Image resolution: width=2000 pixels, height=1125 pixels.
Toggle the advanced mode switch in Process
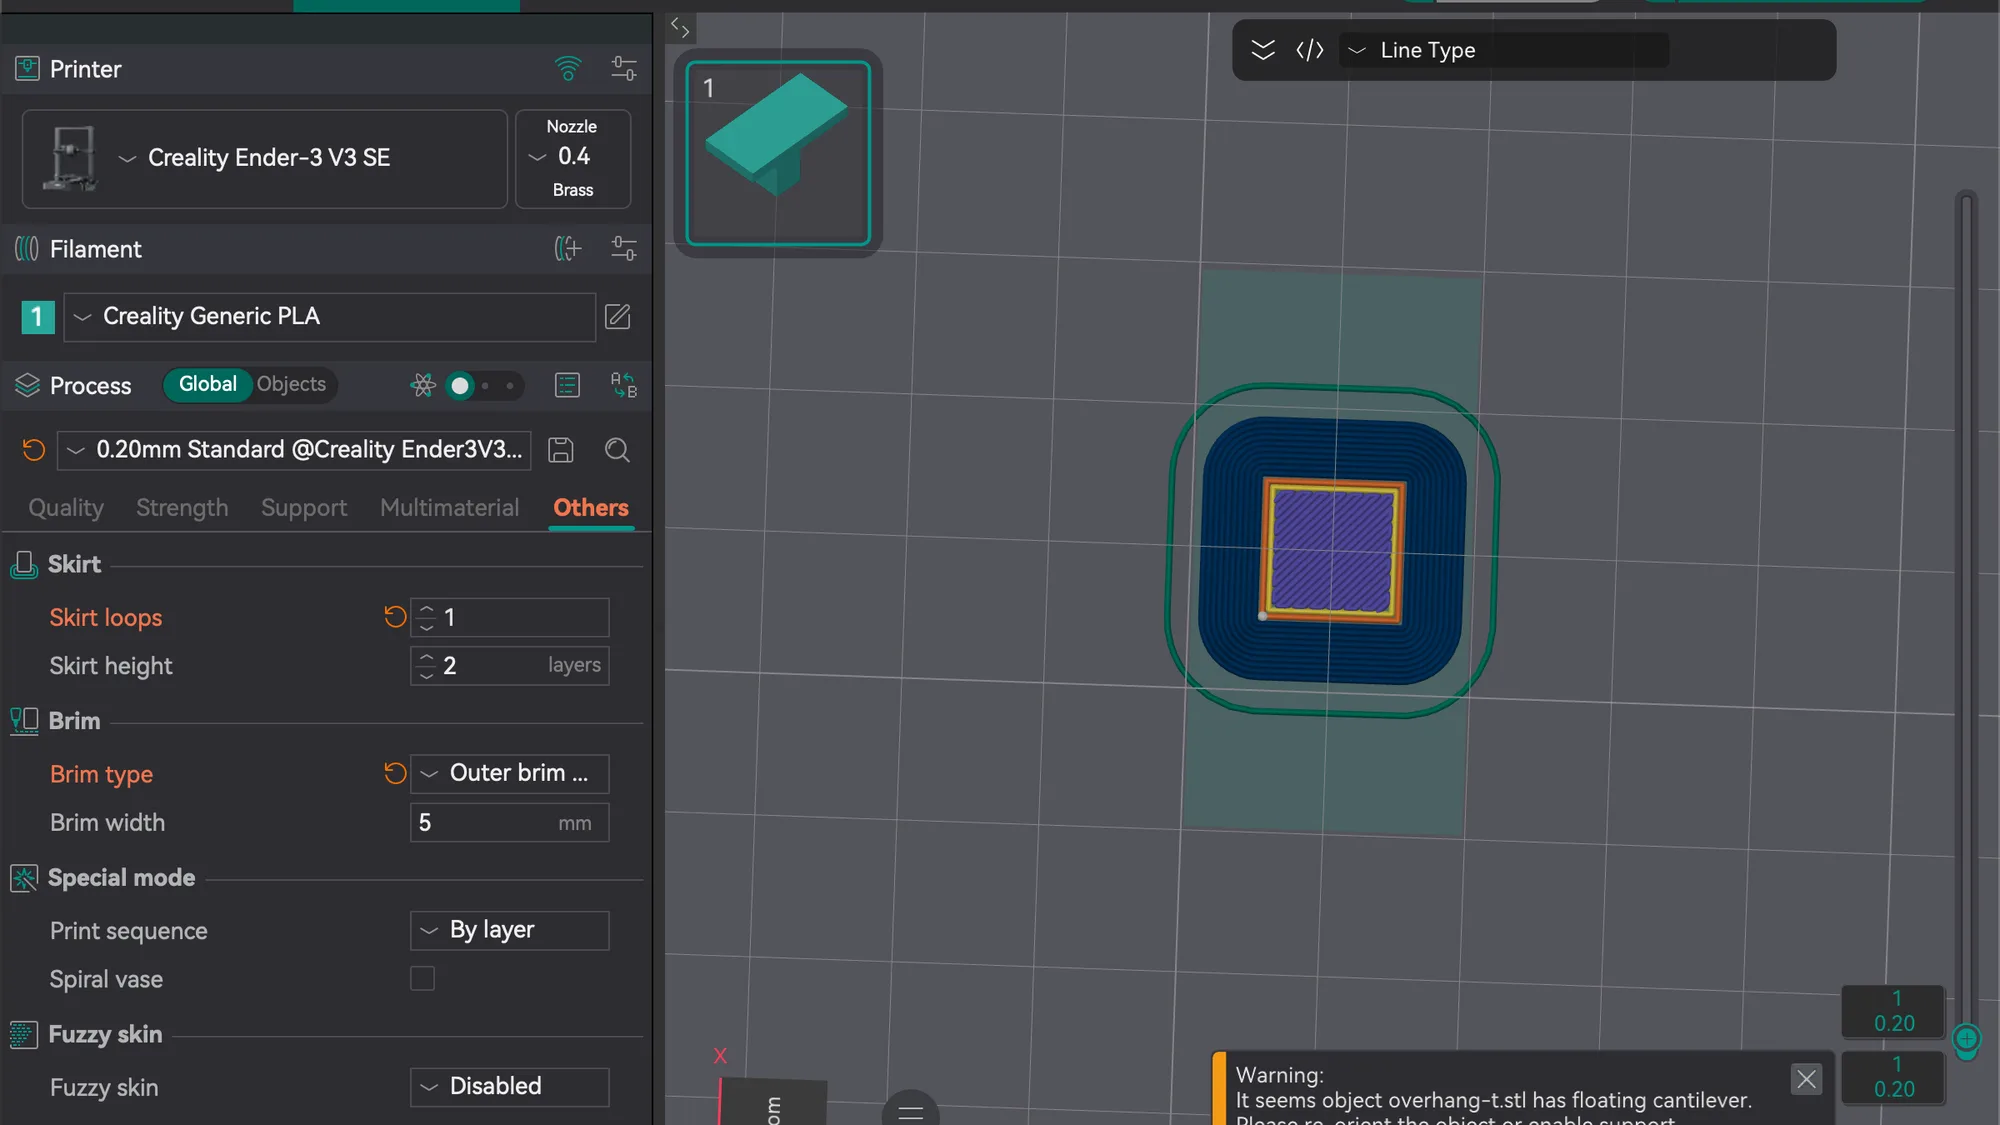click(x=484, y=385)
